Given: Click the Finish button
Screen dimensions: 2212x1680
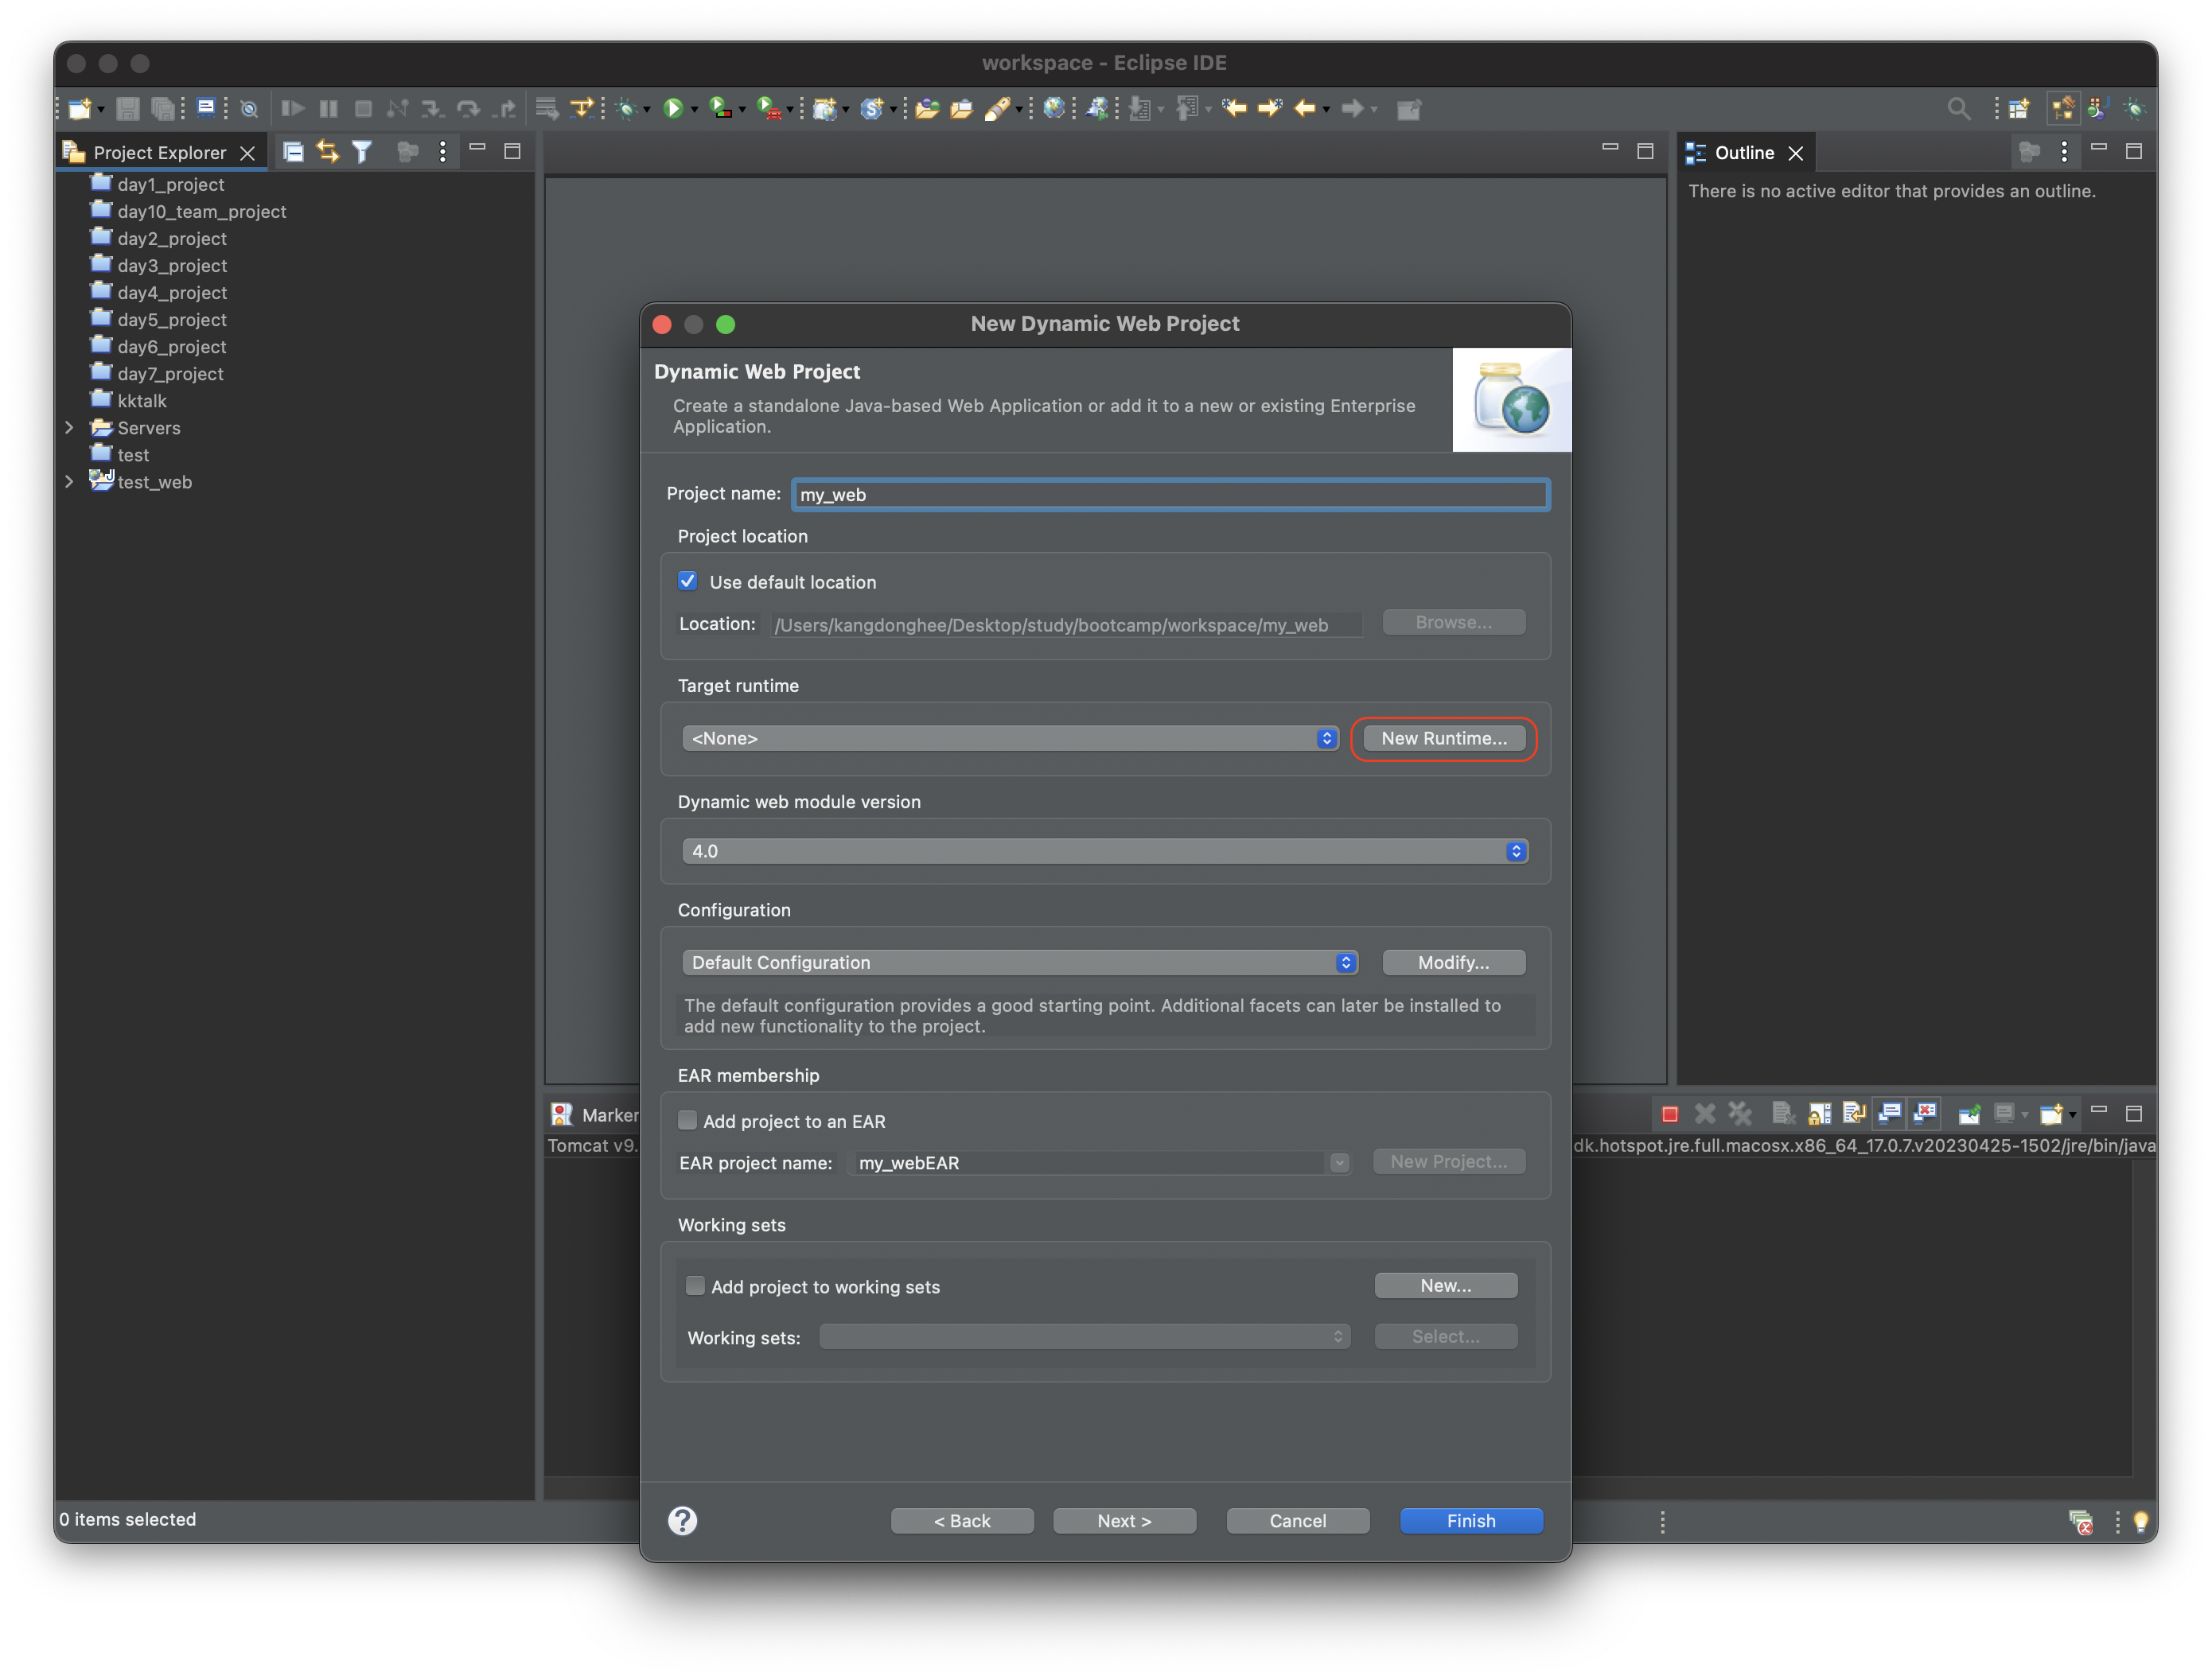Looking at the screenshot, I should [1471, 1521].
